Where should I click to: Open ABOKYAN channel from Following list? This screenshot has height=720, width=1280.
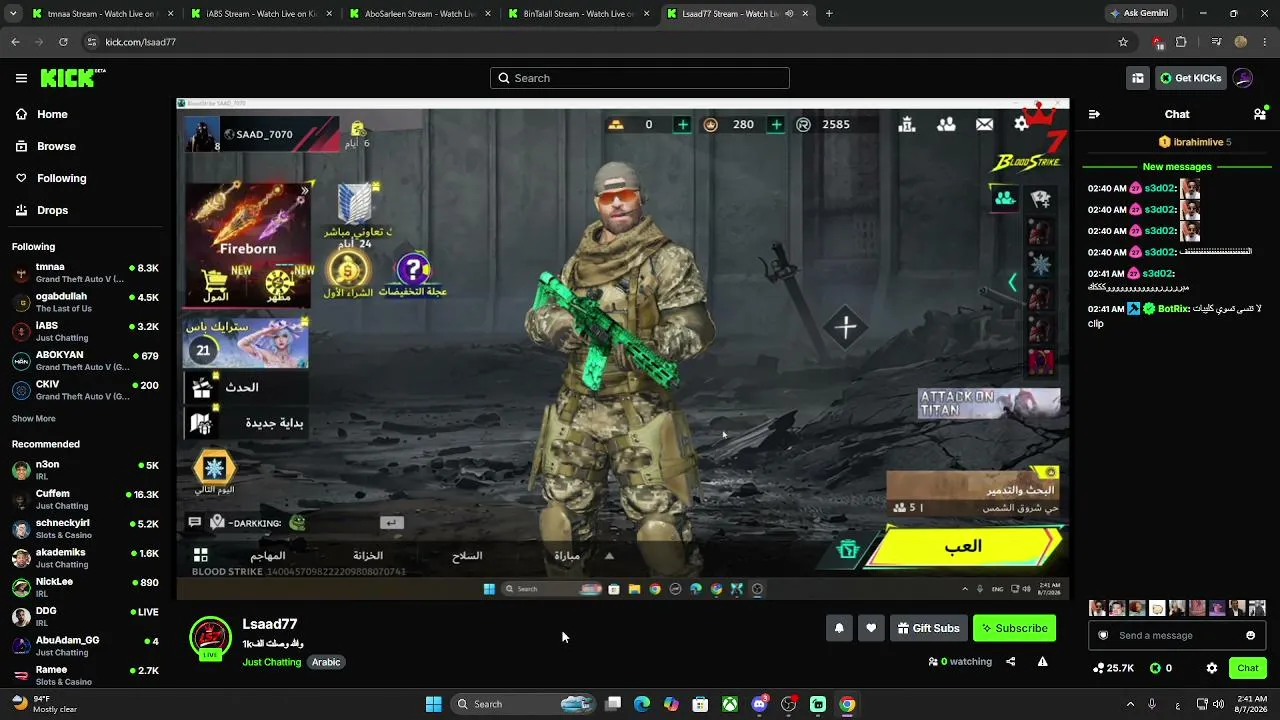click(x=85, y=361)
